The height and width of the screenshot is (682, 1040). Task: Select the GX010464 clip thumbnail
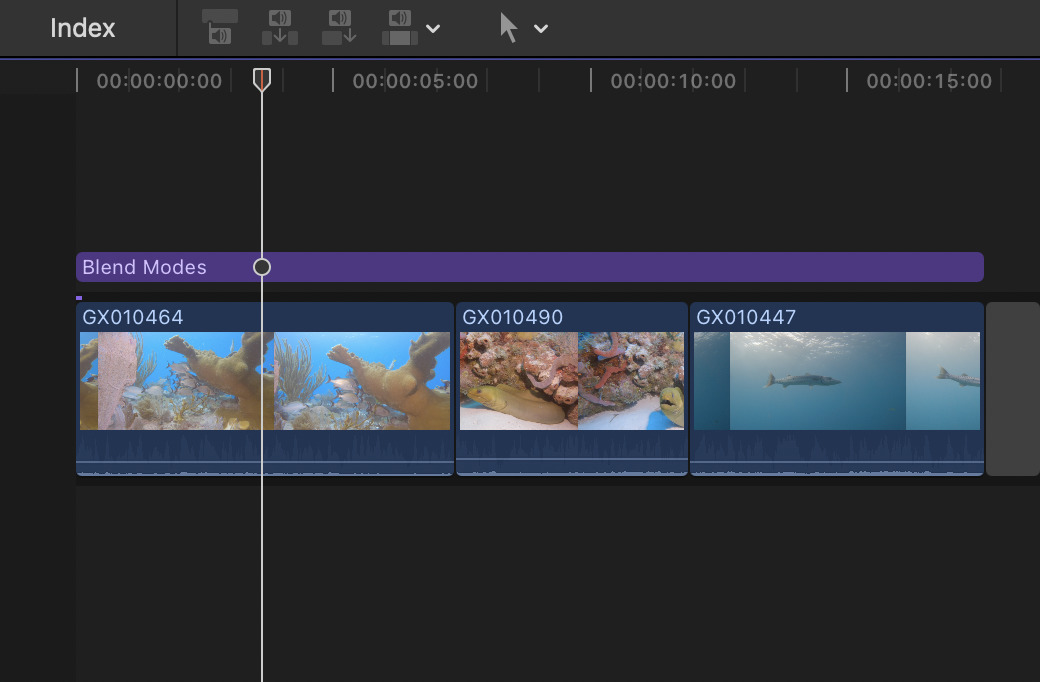coord(265,381)
